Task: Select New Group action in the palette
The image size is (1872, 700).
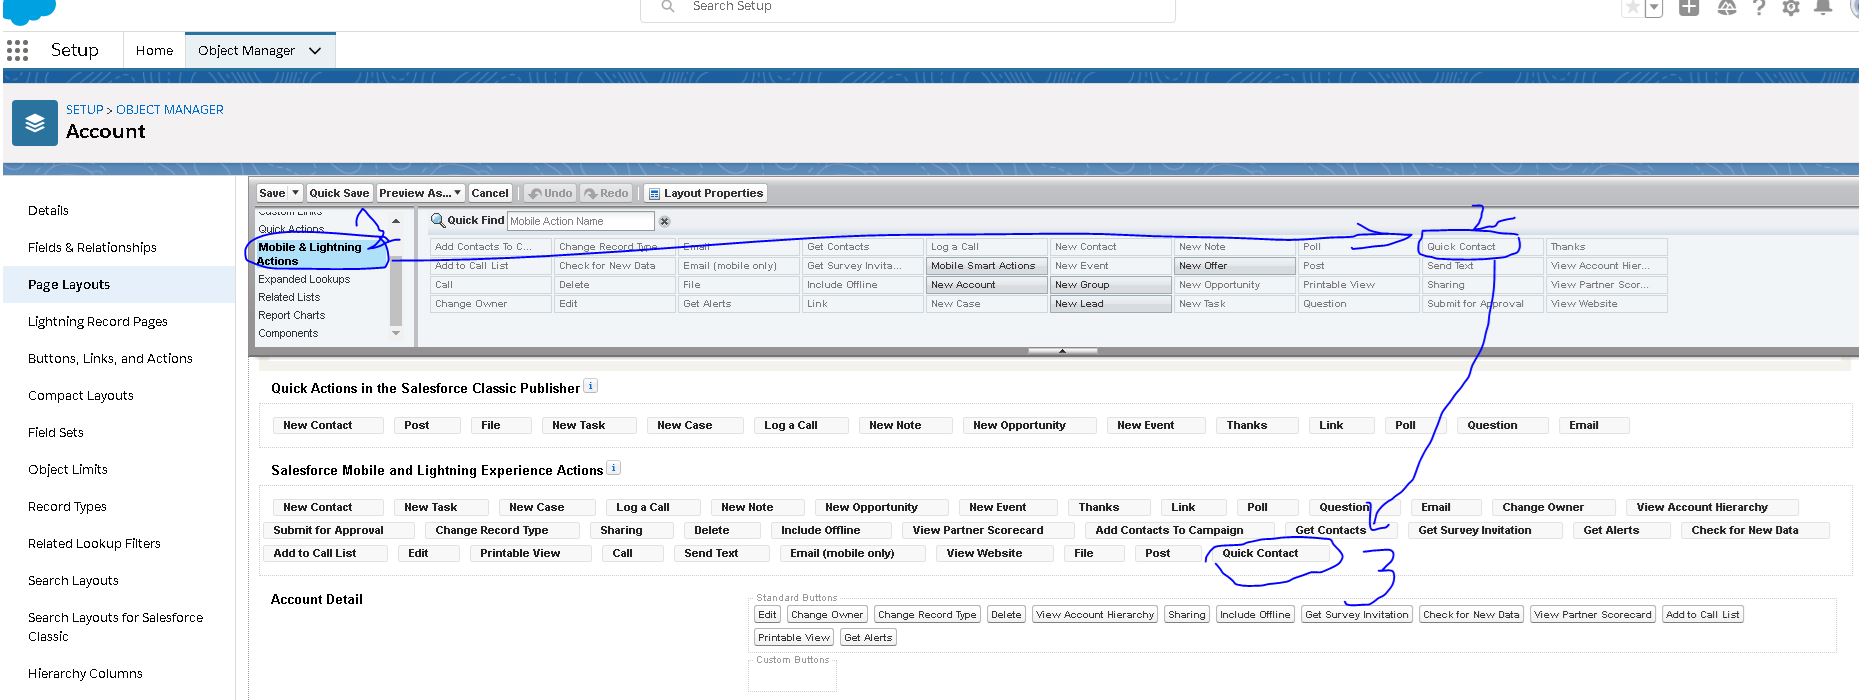Action: coord(1111,284)
